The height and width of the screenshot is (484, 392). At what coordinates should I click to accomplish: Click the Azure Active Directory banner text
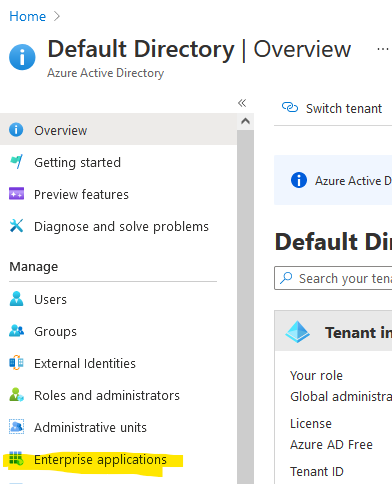353,181
